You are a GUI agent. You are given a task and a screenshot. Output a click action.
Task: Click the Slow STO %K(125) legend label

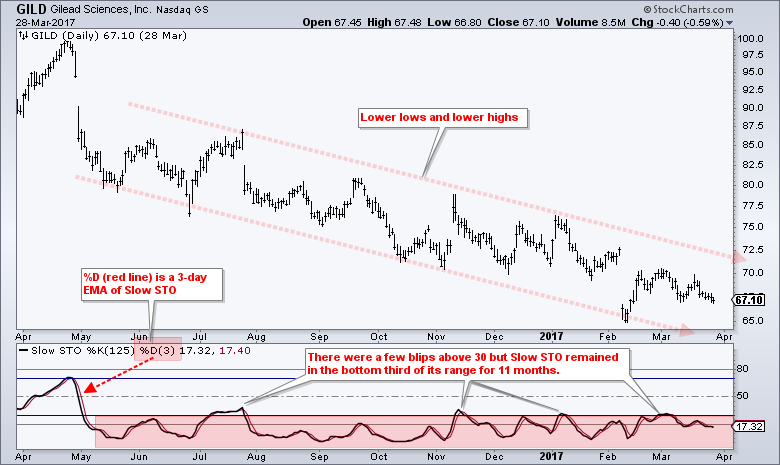coord(83,351)
